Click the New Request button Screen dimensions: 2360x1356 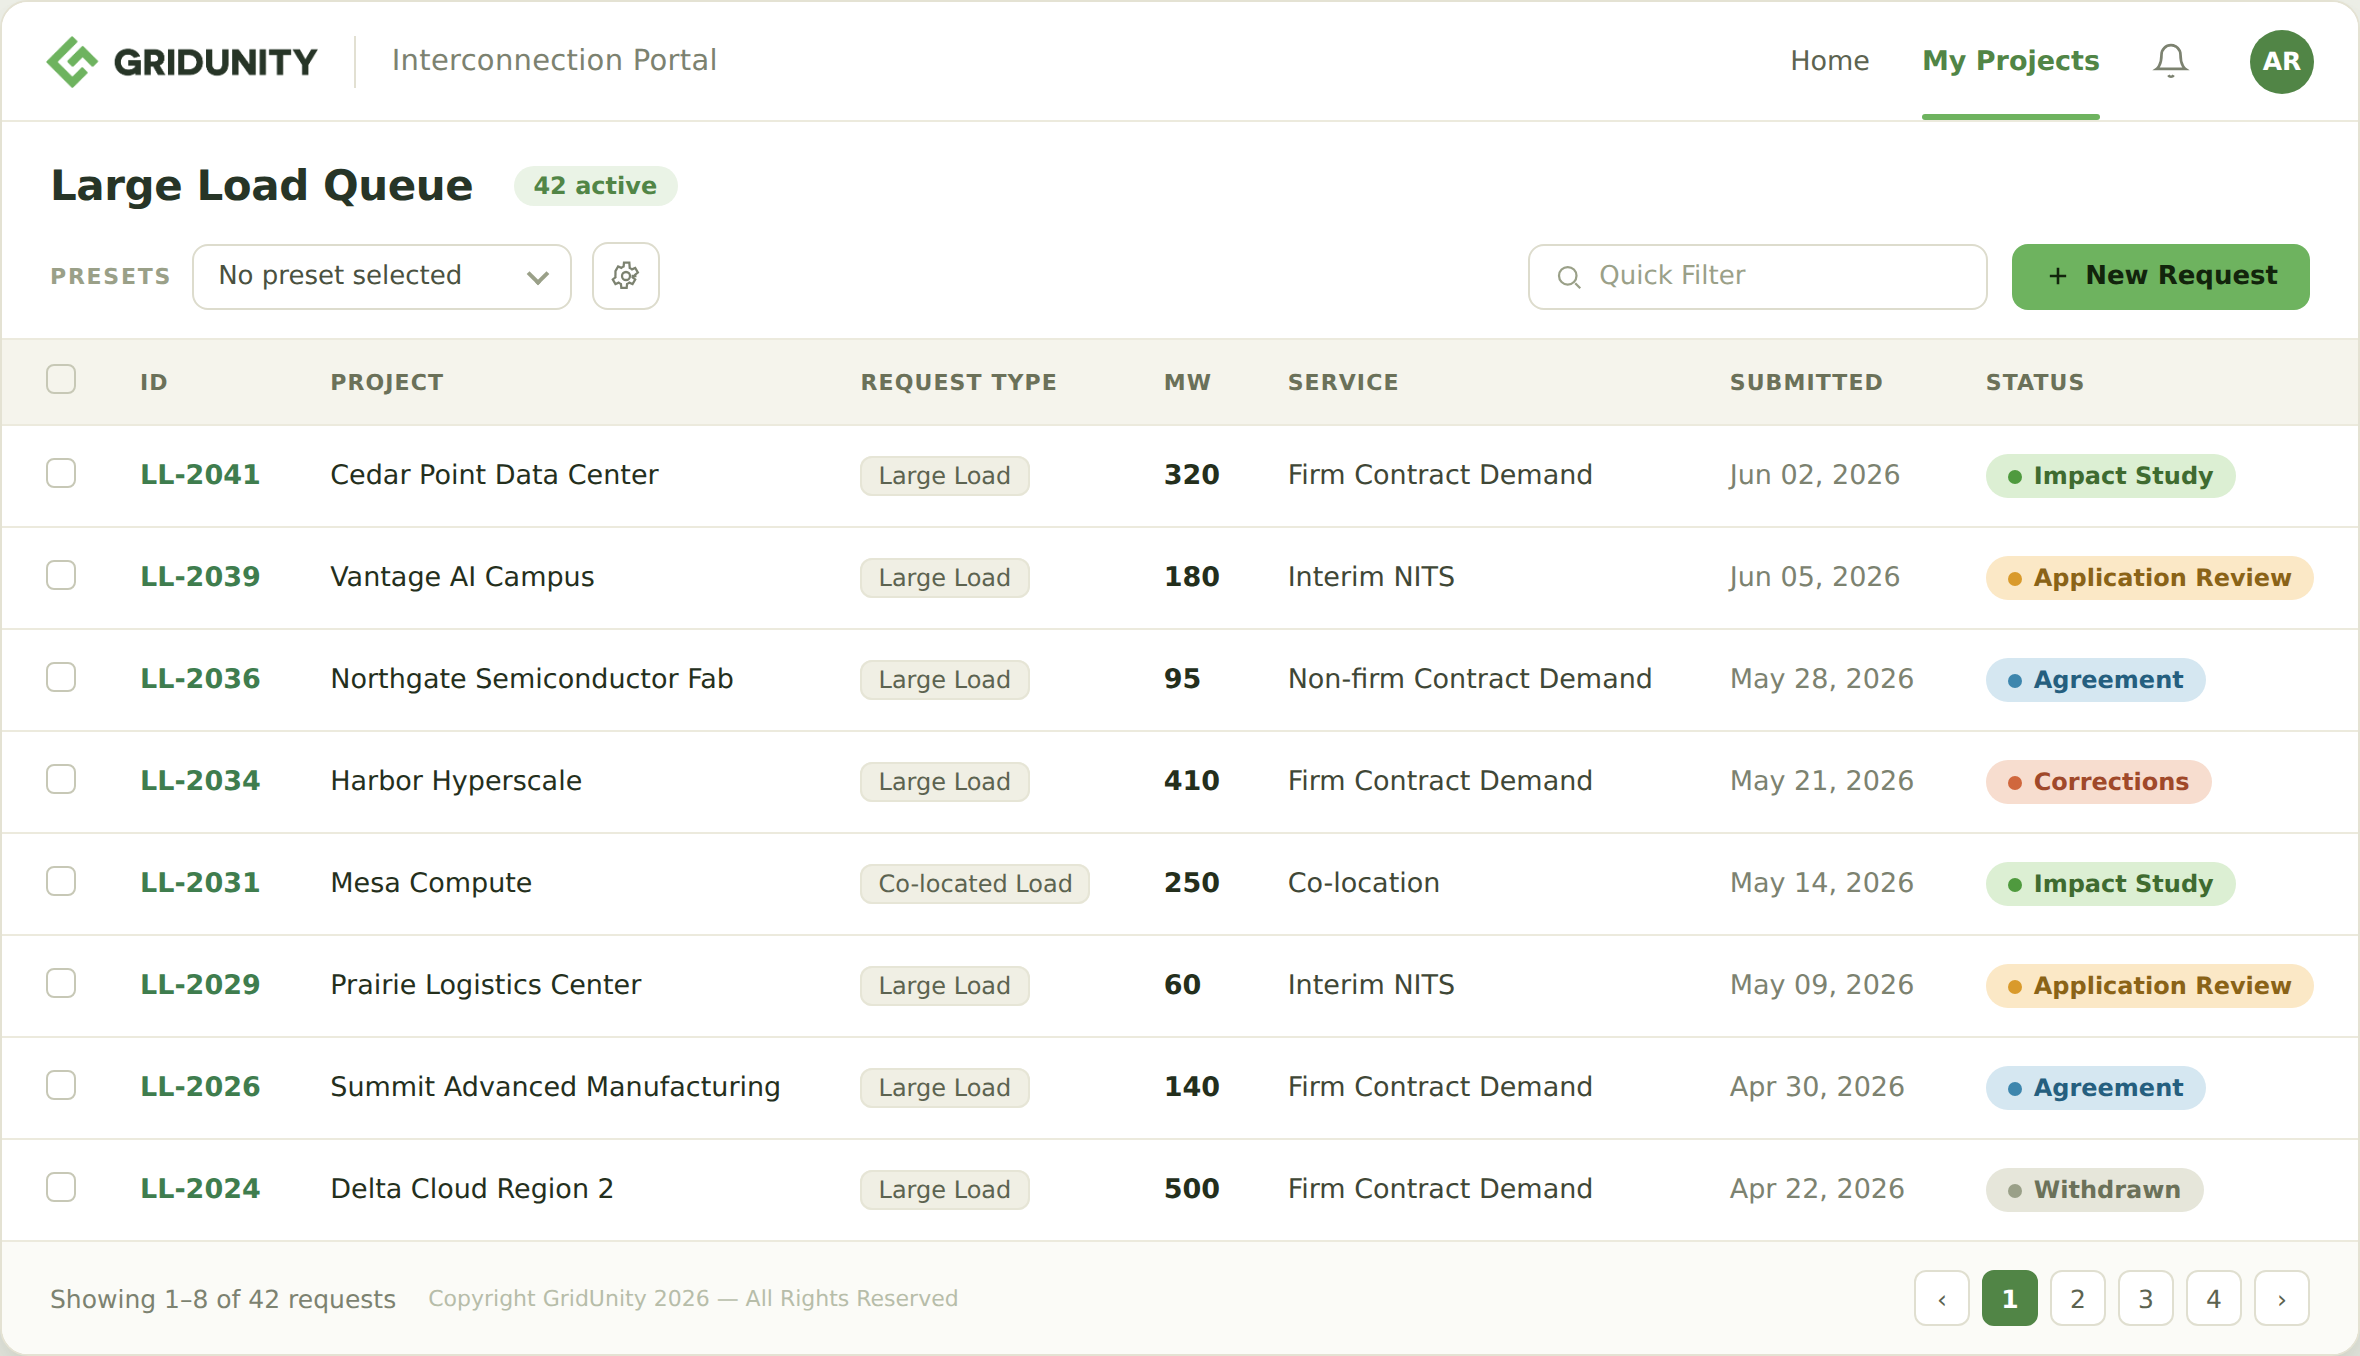[2160, 276]
